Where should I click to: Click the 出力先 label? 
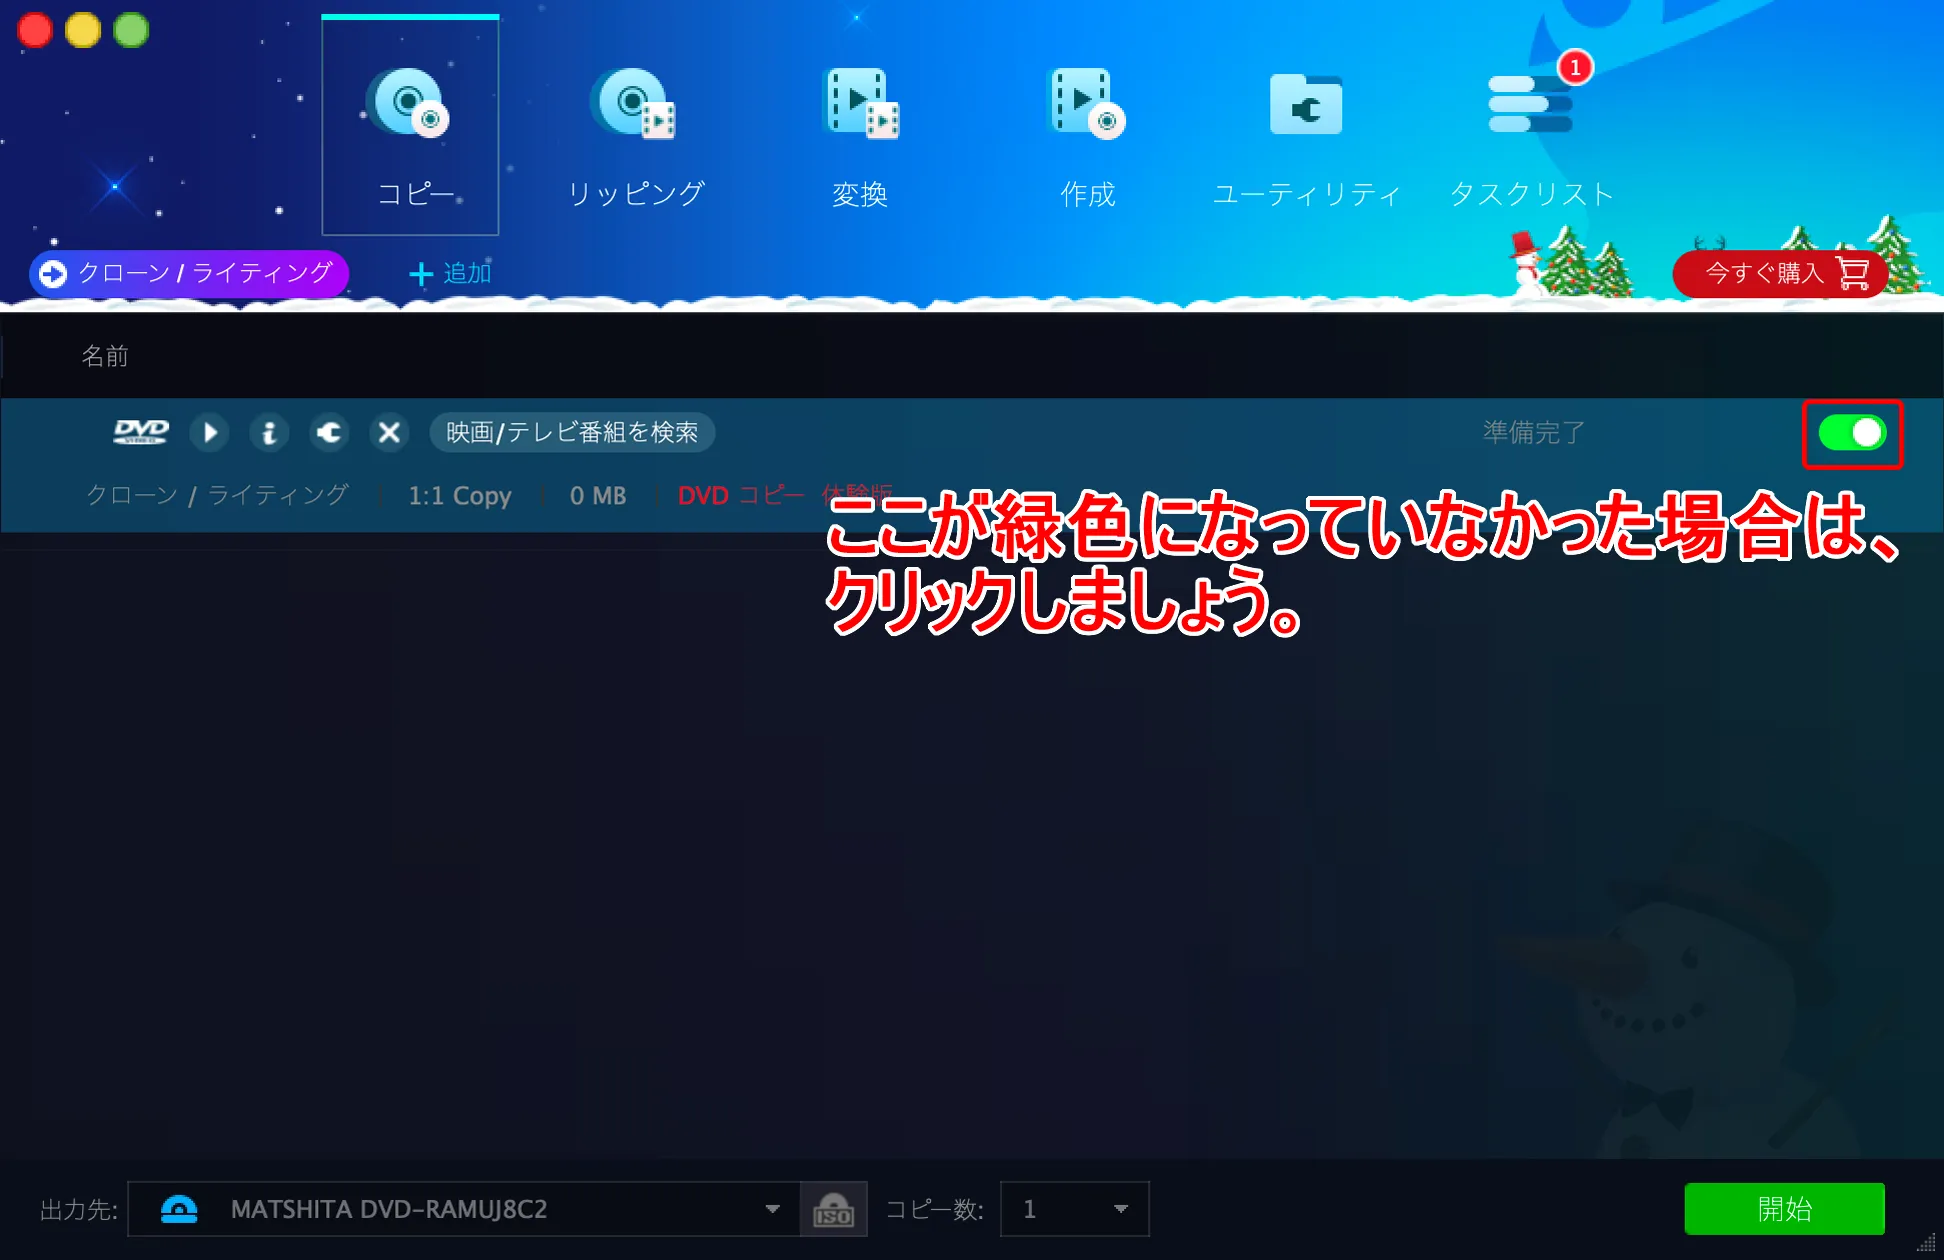(79, 1210)
